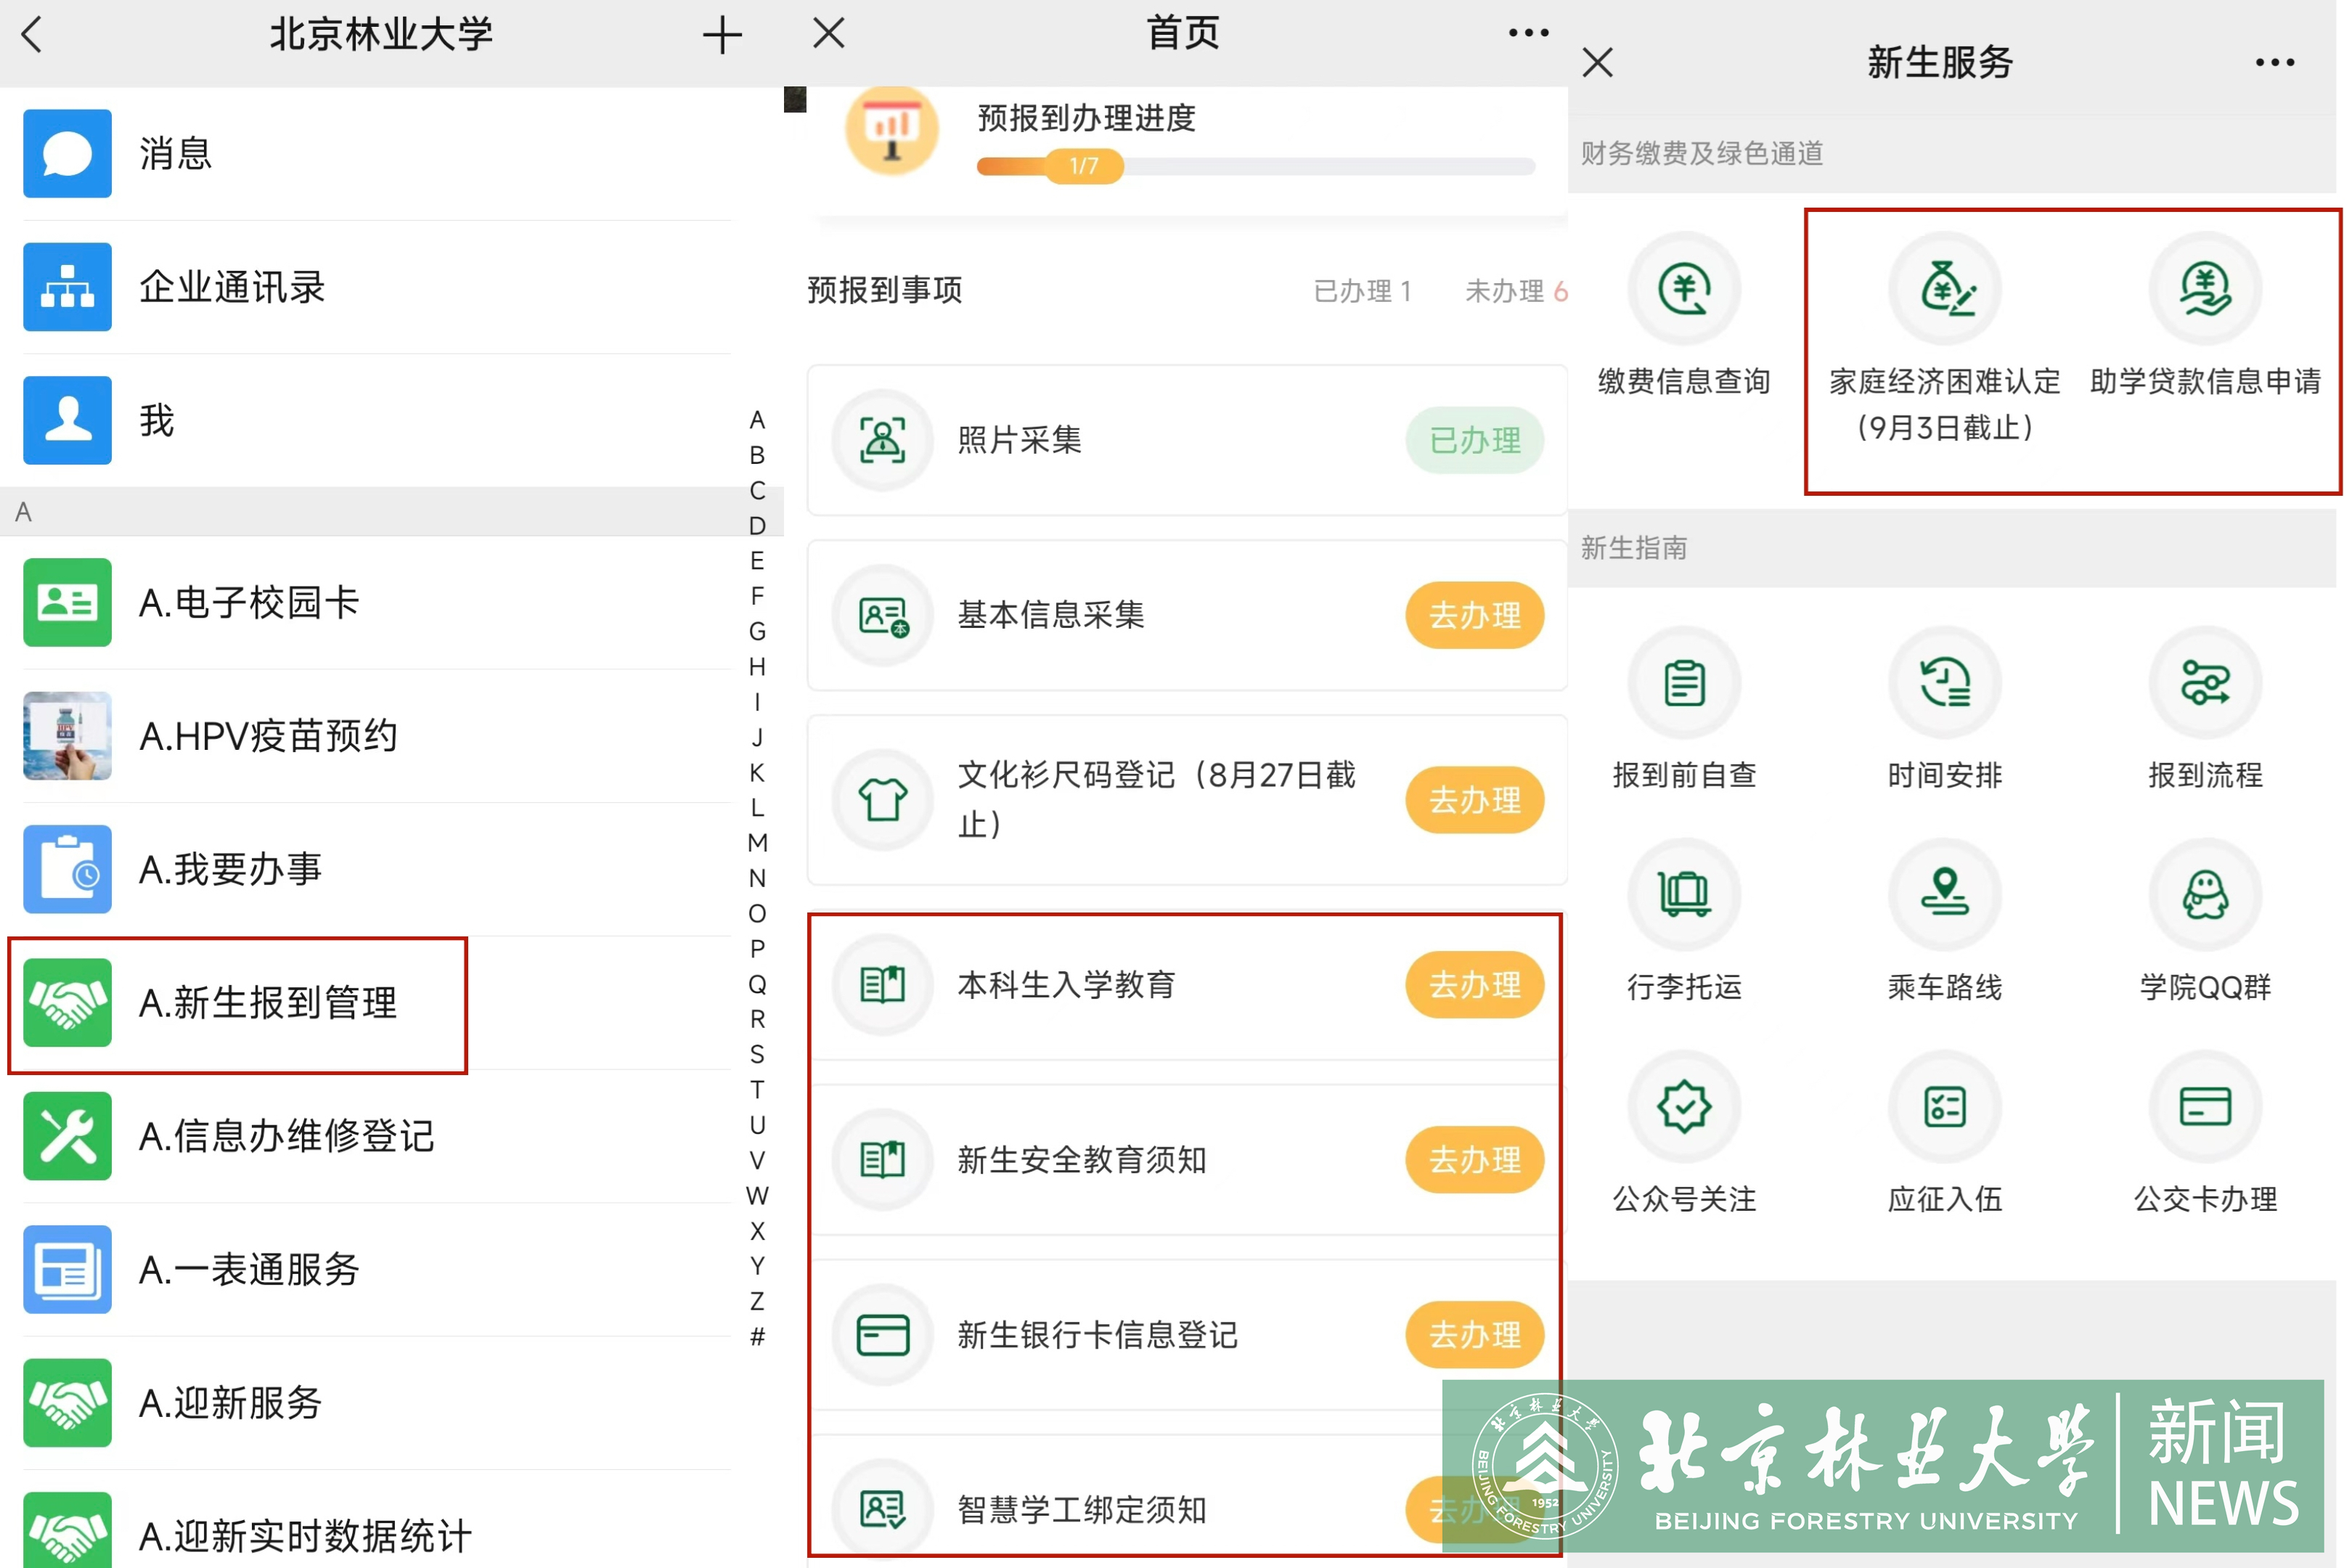2352x1568 pixels.
Task: Open 企业通讯录 contacts directory
Action: click(67, 287)
